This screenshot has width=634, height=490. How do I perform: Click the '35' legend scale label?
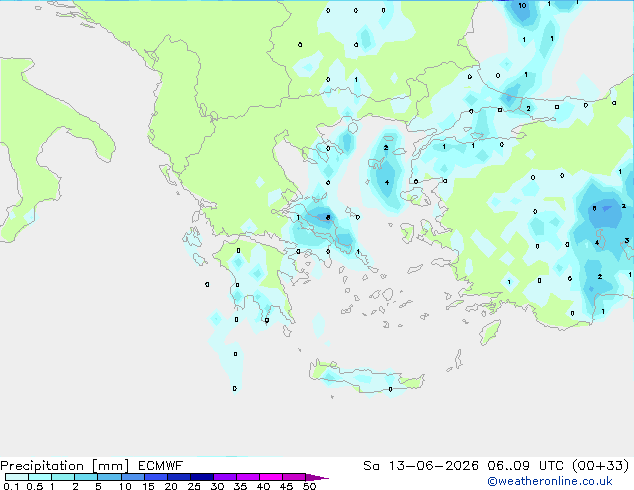[x=240, y=486]
